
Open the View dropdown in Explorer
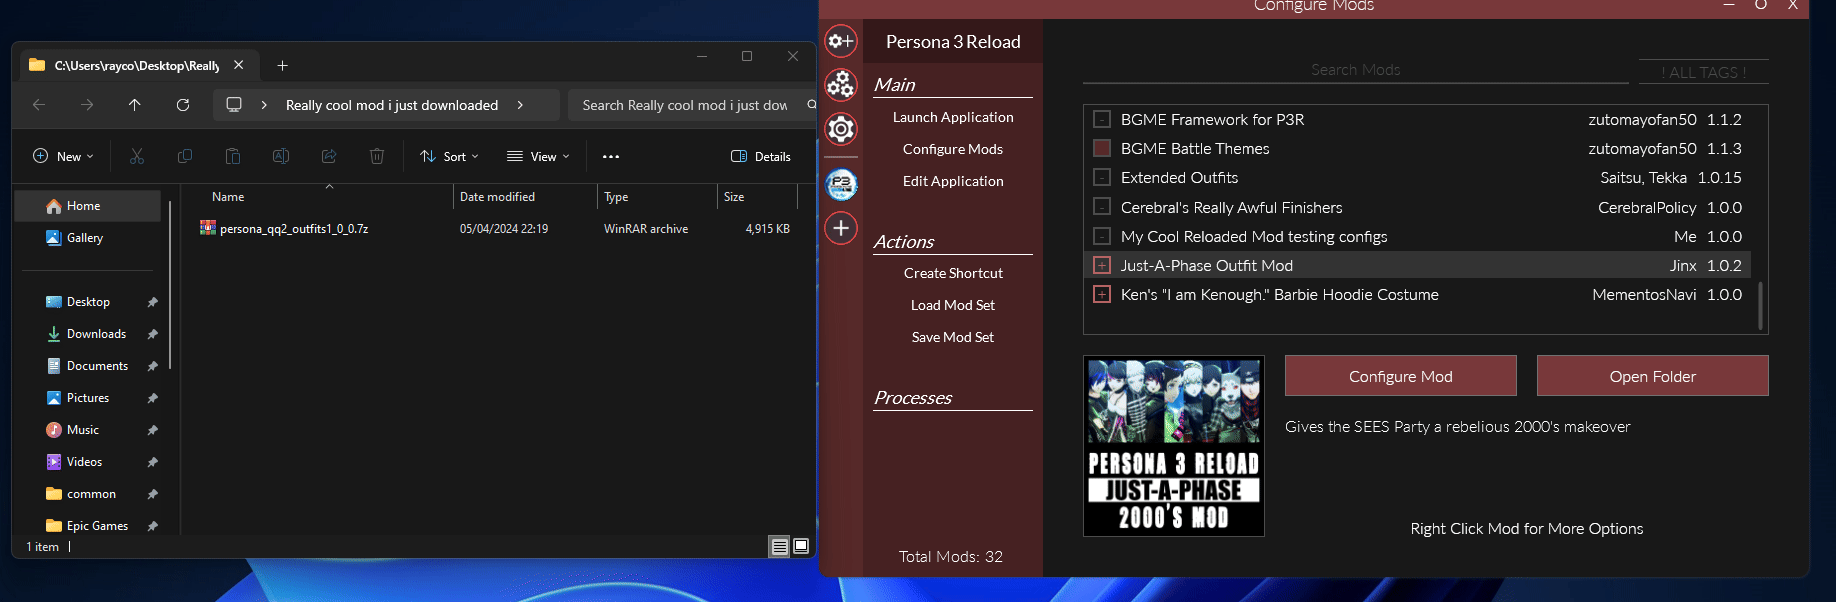coord(538,156)
